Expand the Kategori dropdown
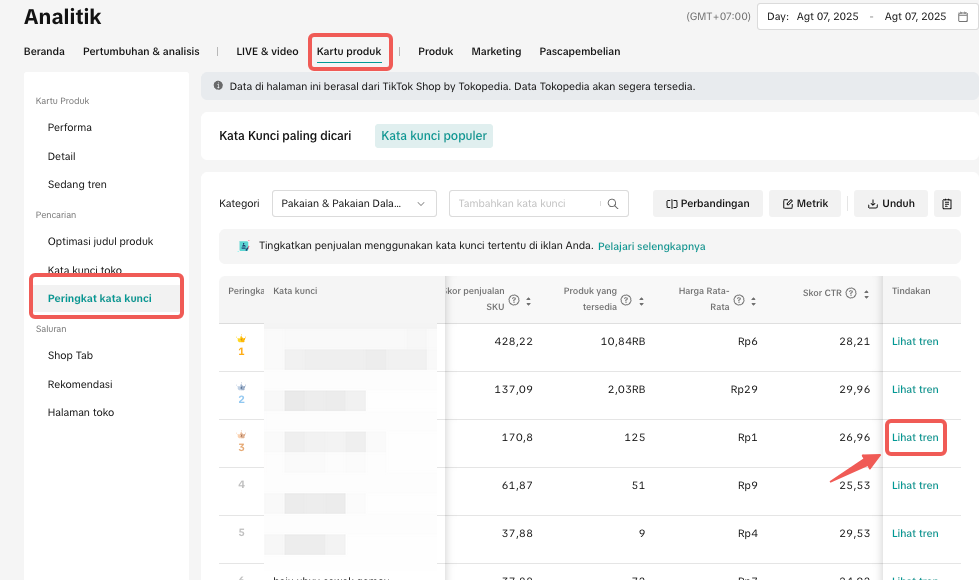Image resolution: width=979 pixels, height=580 pixels. coord(354,204)
